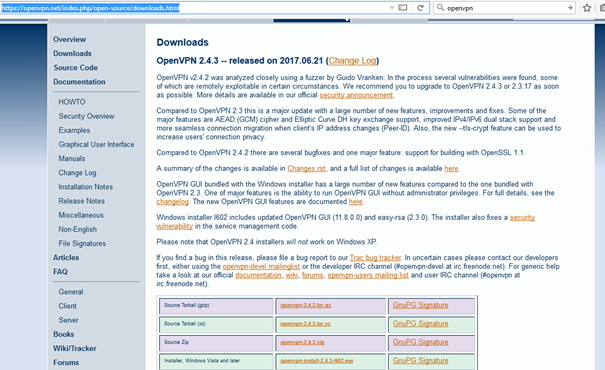The image size is (605, 370).
Task: Open the wiki link in paragraph
Action: [292, 275]
